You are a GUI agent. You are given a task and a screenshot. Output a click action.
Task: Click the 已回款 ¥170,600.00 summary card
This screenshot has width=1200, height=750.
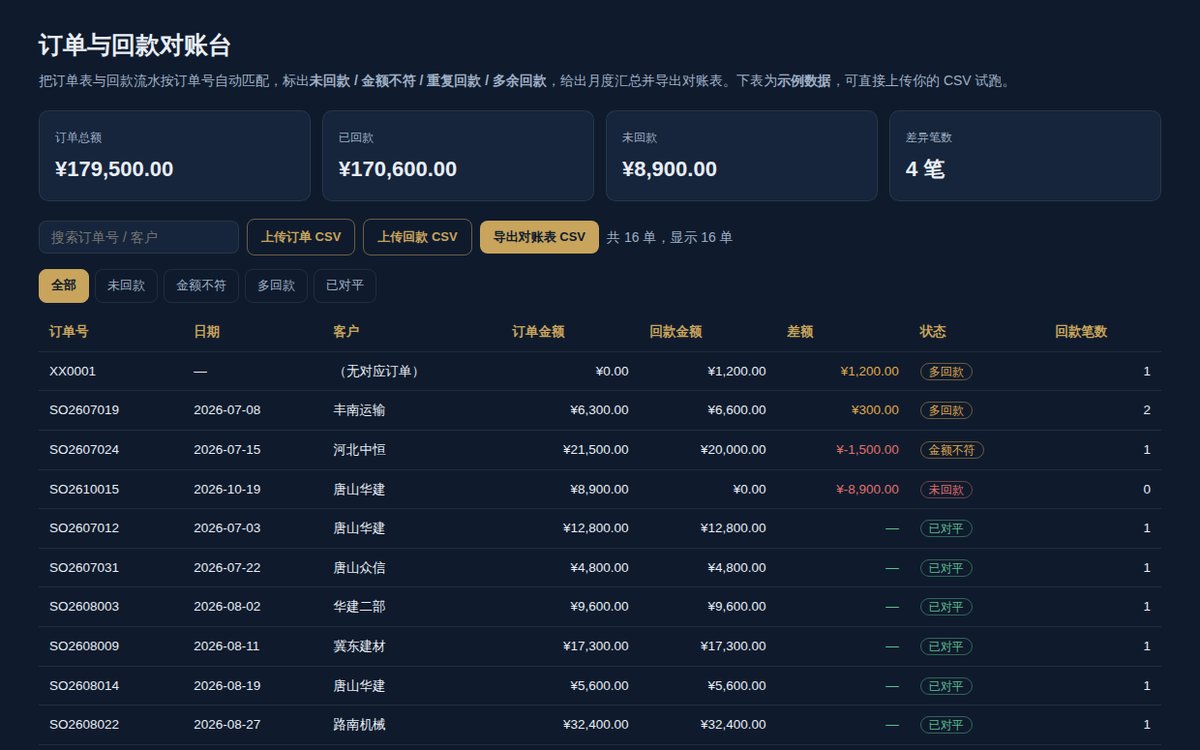click(458, 155)
